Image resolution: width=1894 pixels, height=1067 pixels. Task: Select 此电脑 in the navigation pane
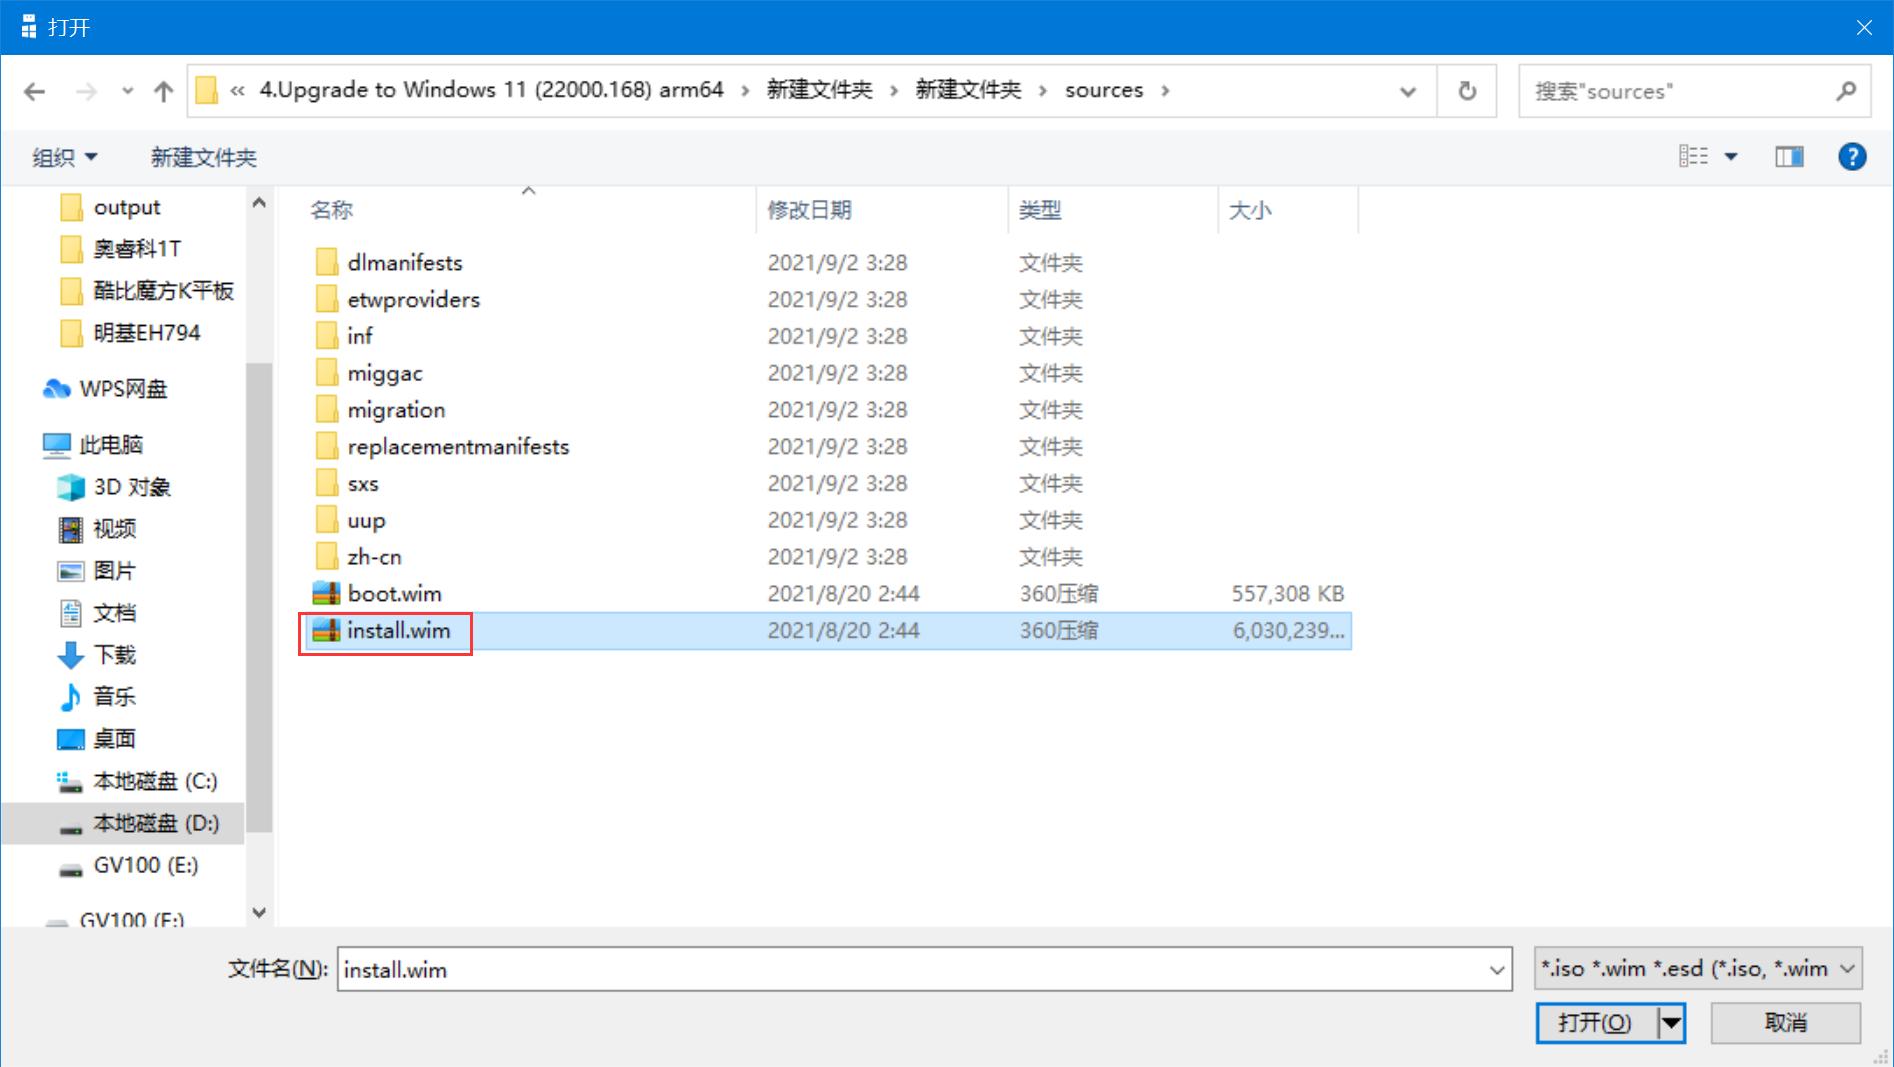click(x=112, y=444)
